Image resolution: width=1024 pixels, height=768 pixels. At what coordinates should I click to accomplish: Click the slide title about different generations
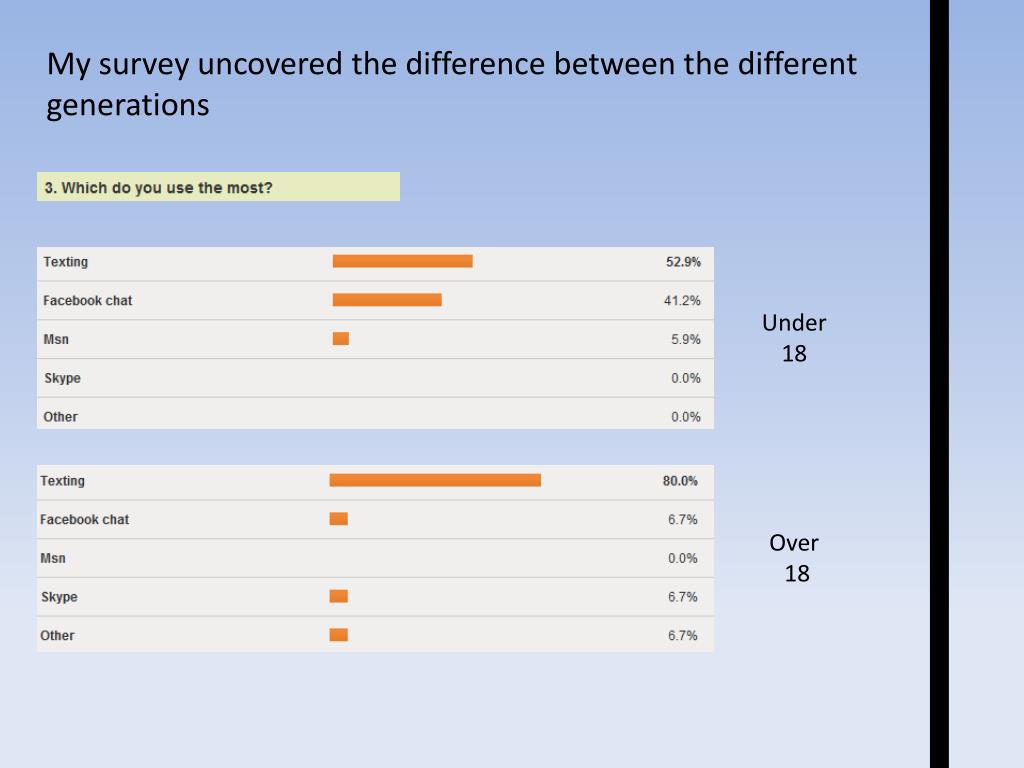coord(451,84)
